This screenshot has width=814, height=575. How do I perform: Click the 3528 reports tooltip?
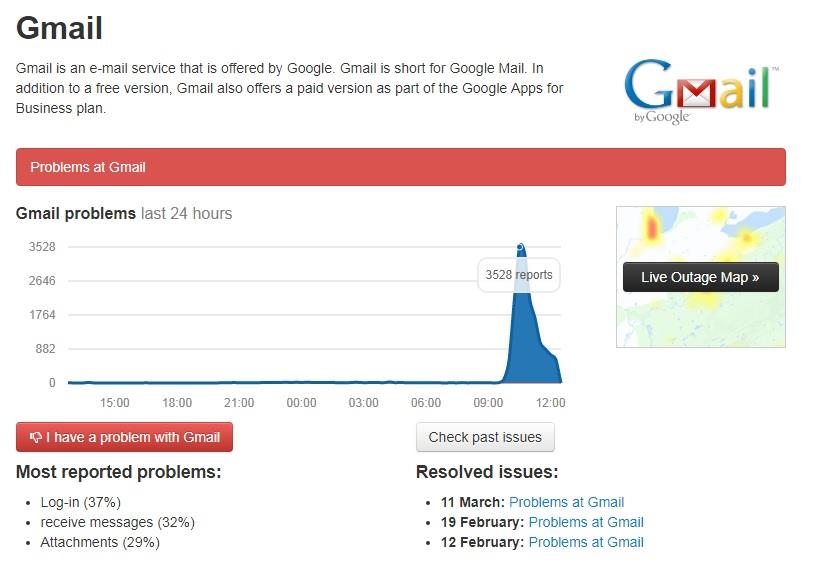click(519, 275)
